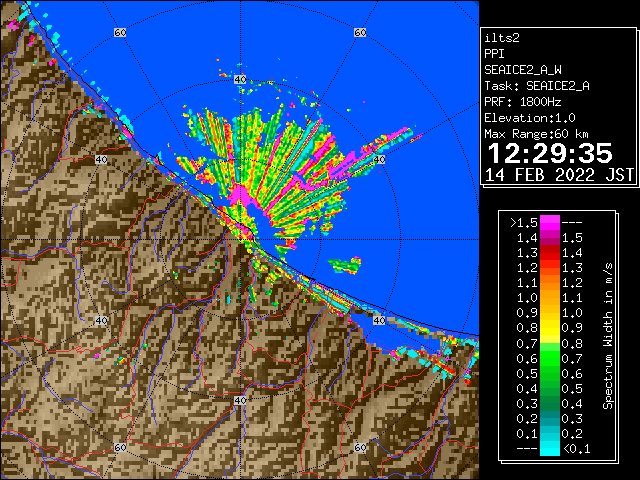Click the '40' range label south of radar center
The width and height of the screenshot is (640, 480).
point(240,400)
